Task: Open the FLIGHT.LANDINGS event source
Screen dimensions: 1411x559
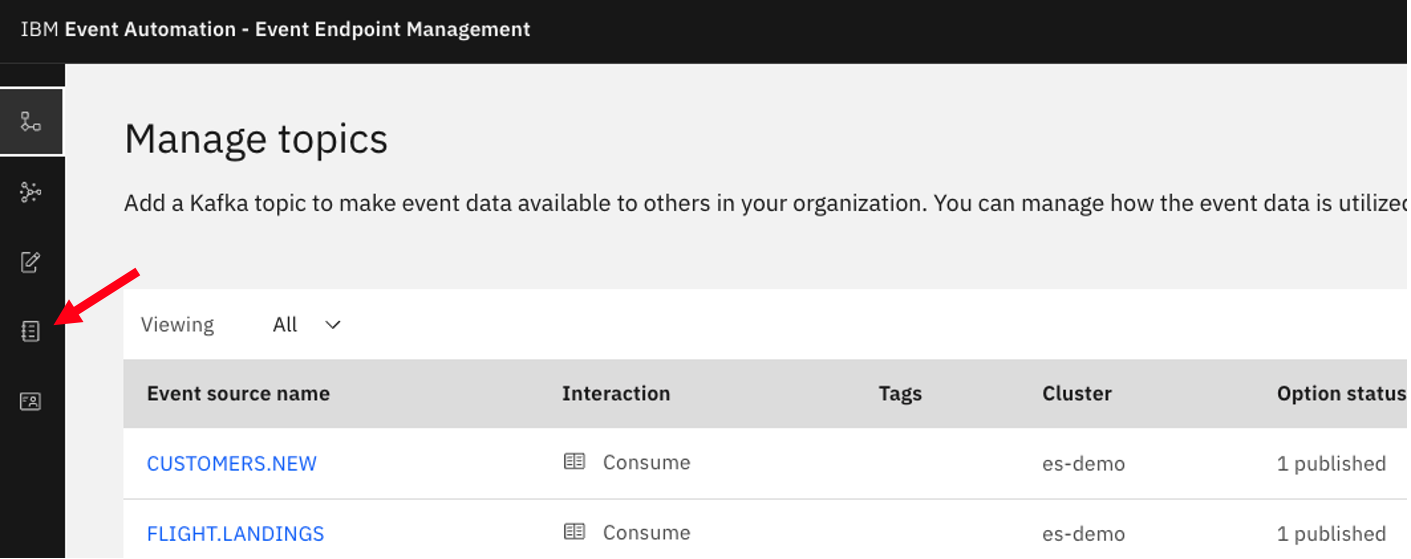Action: pos(235,533)
